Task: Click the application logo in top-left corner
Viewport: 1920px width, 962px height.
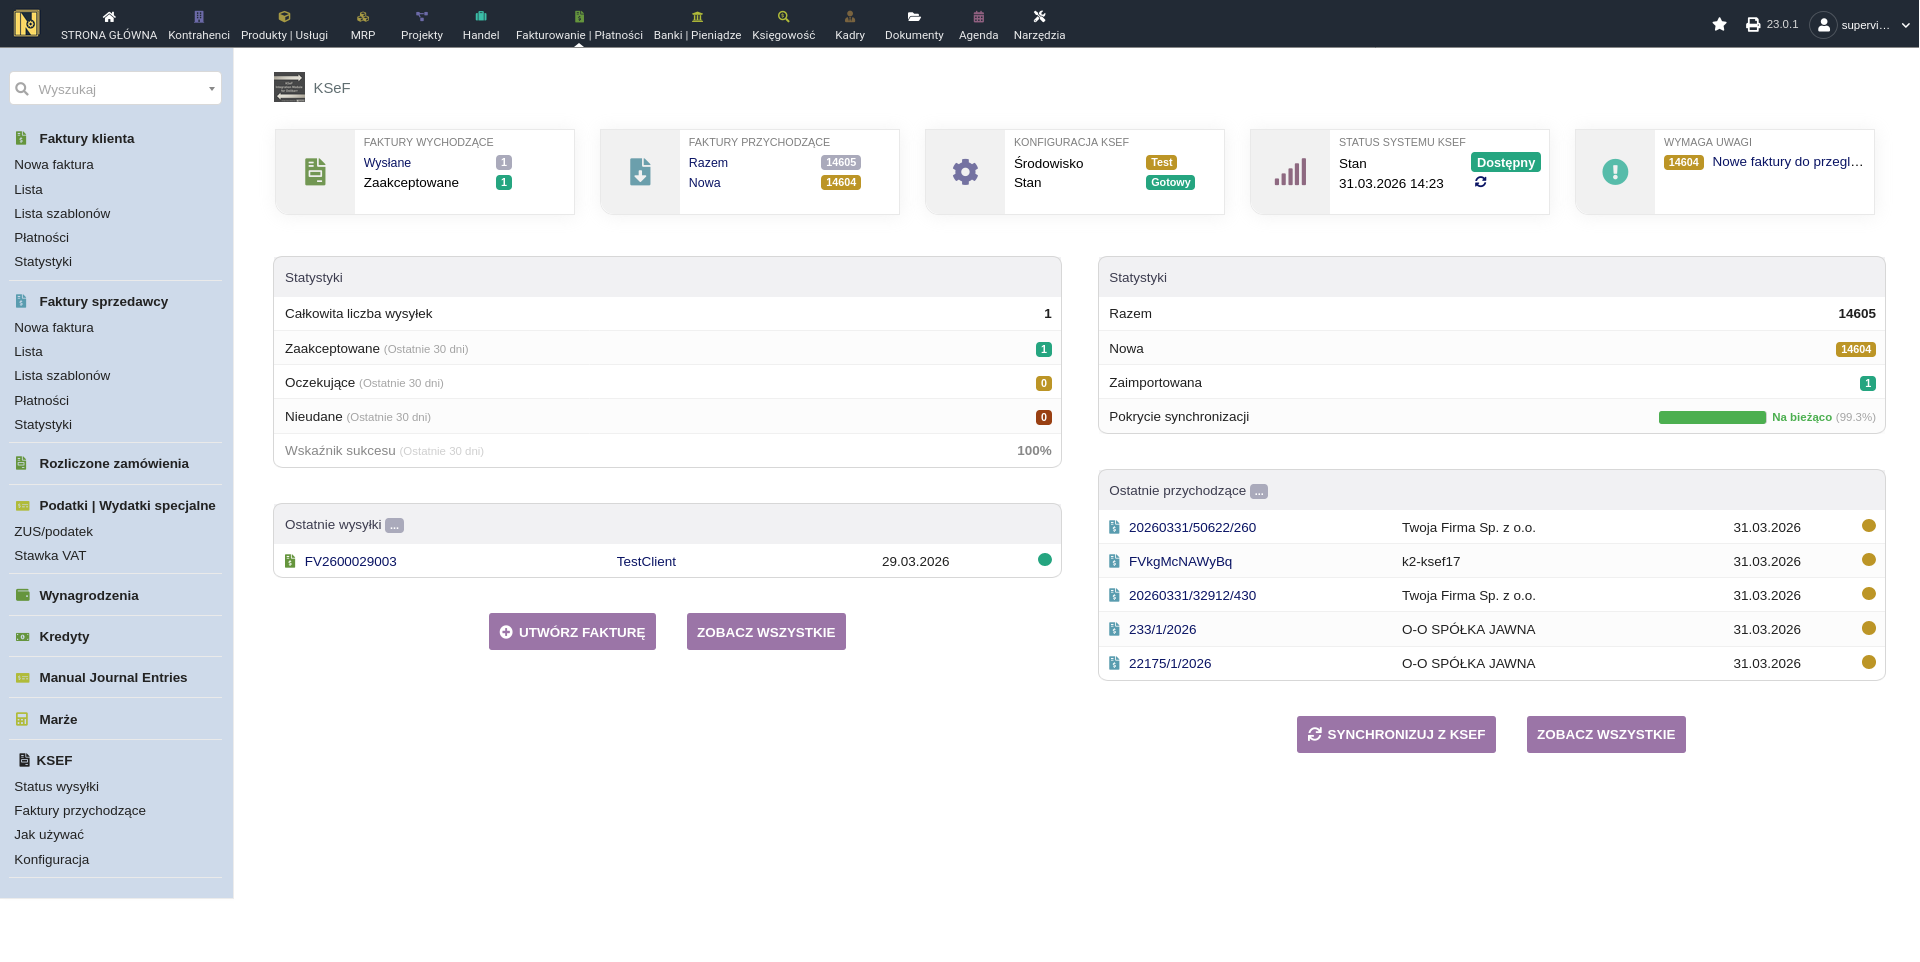Action: (x=27, y=23)
